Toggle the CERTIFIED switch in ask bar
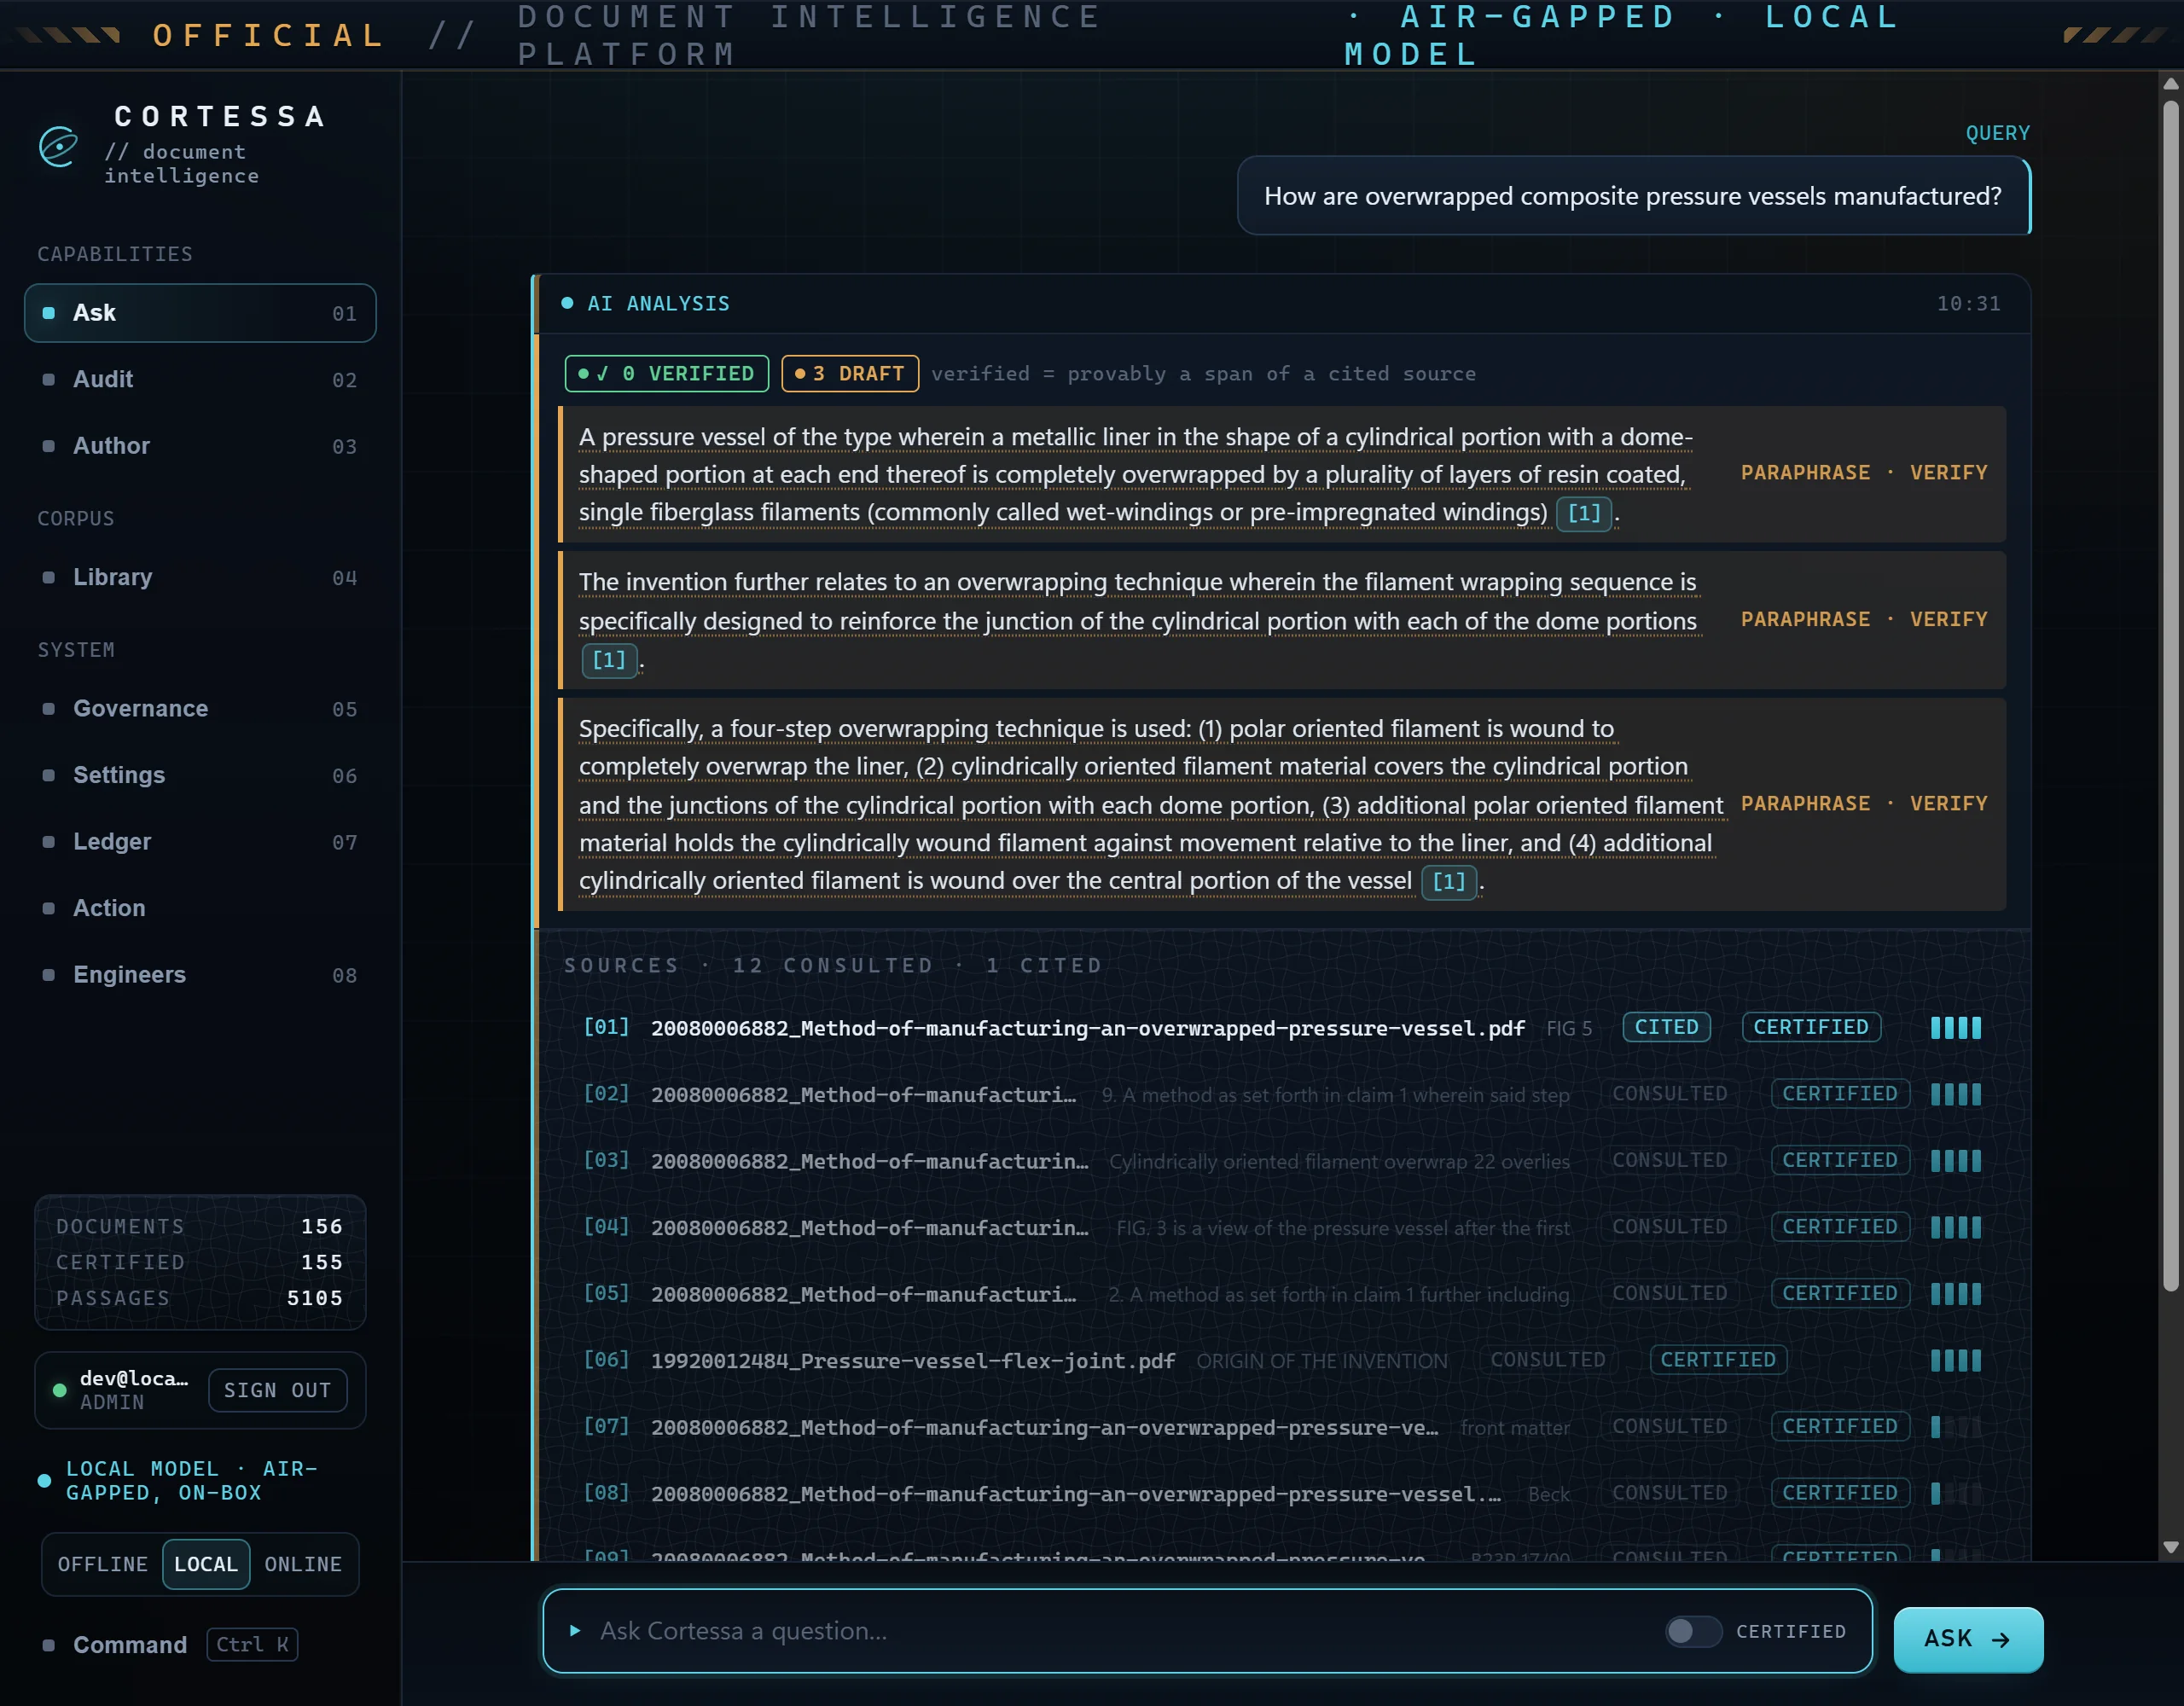 pyautogui.click(x=1693, y=1631)
